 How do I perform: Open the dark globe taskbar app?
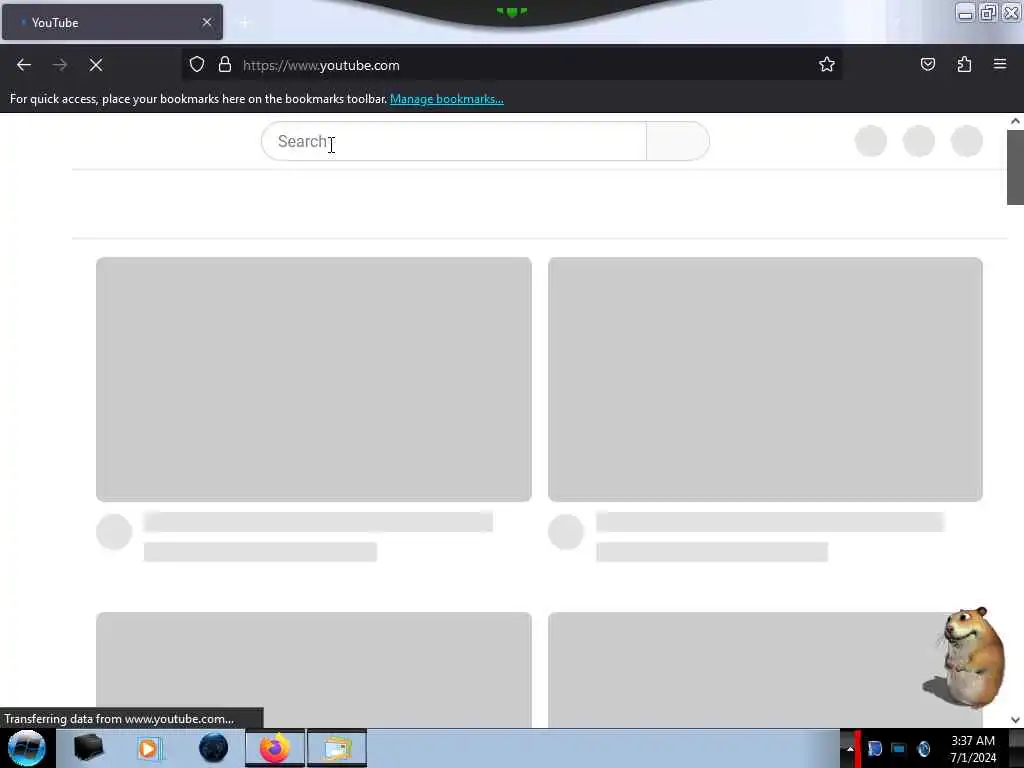[x=214, y=748]
